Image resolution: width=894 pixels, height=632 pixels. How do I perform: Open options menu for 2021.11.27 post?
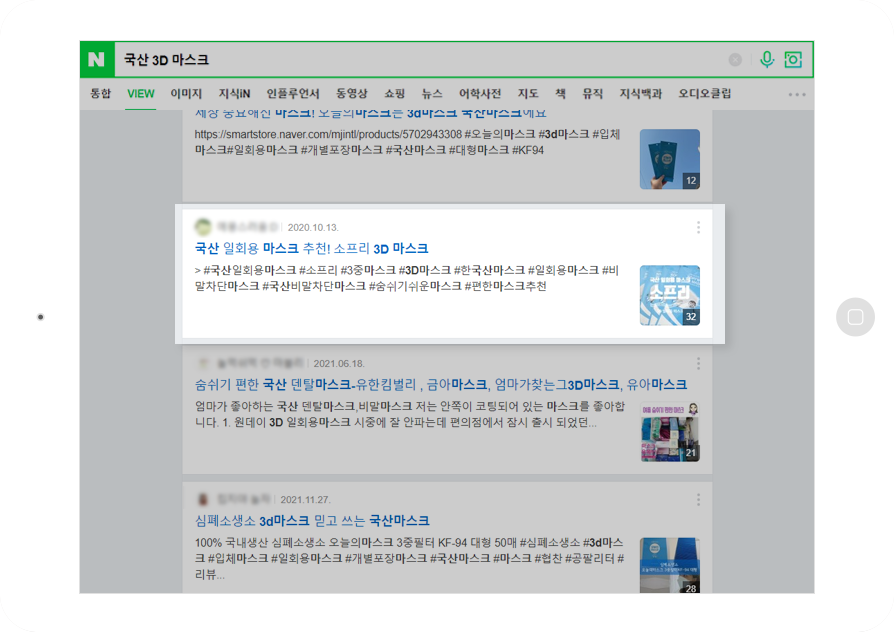tap(698, 500)
